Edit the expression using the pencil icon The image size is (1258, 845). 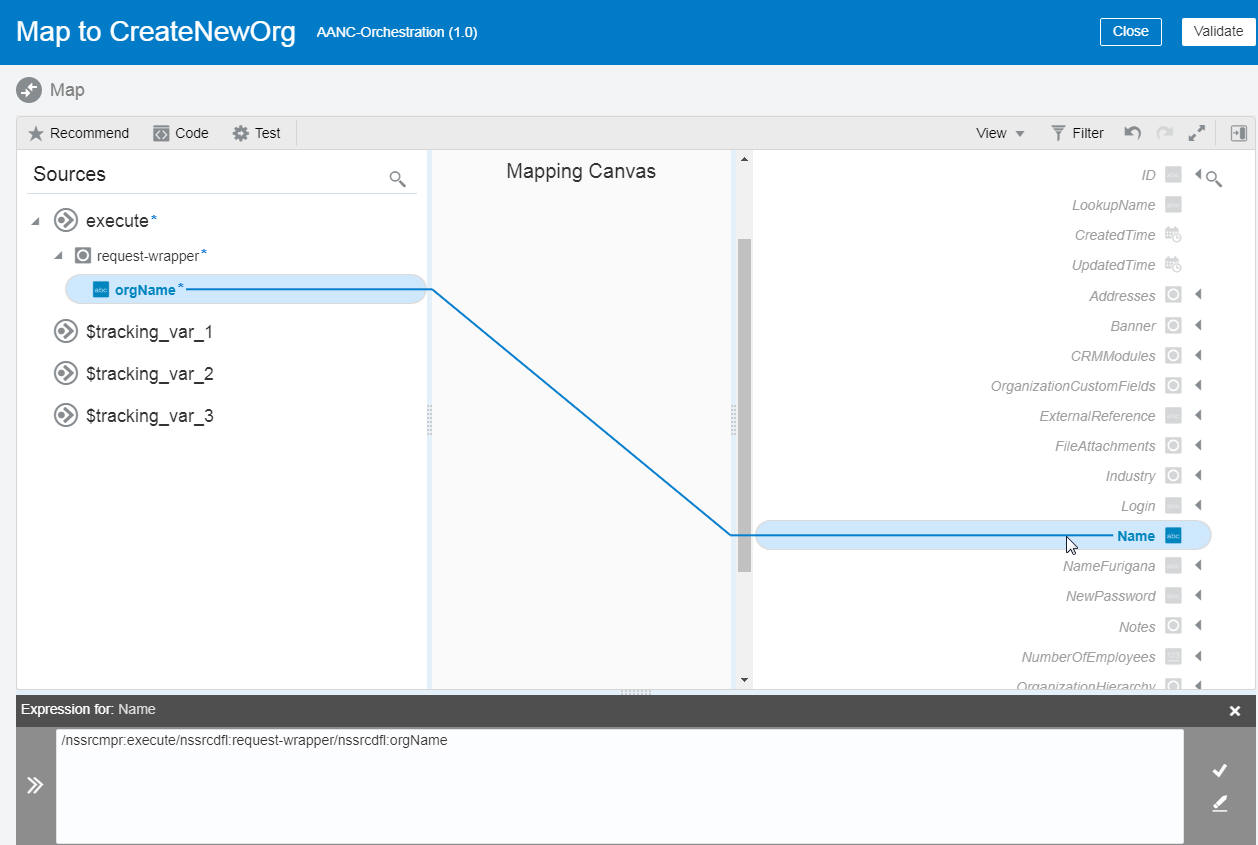1220,803
